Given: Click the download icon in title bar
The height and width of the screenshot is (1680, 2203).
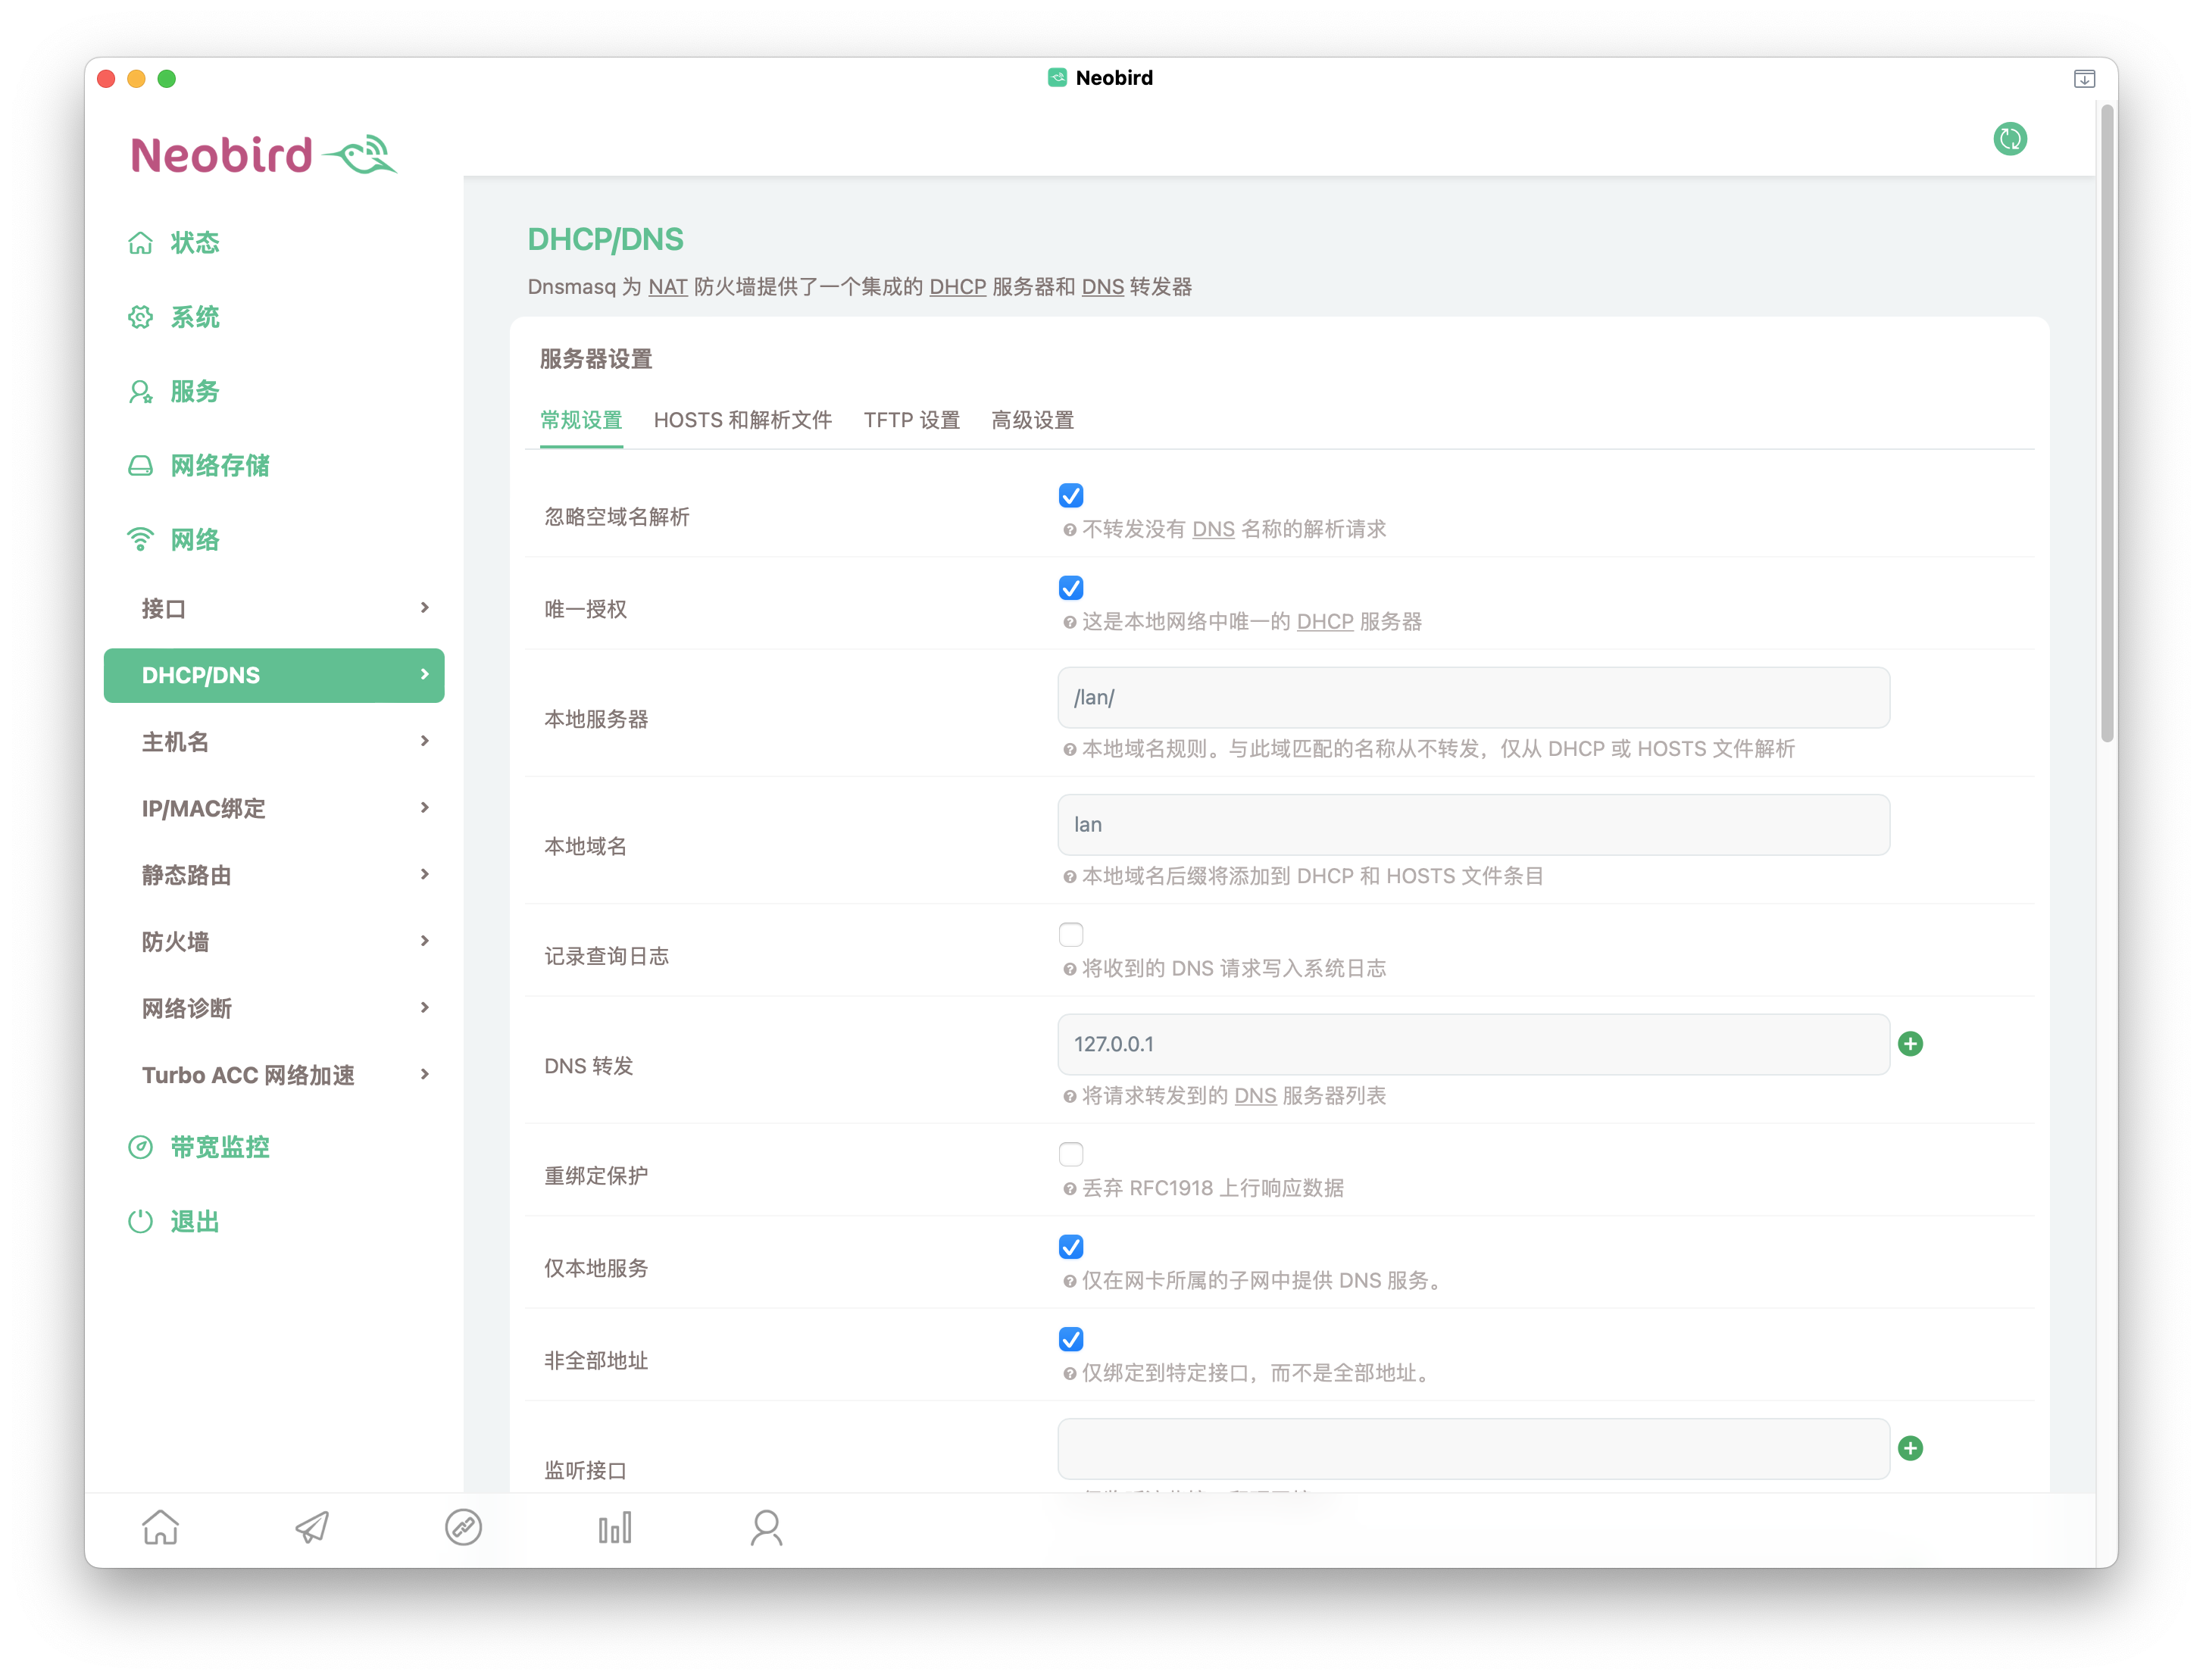Looking at the screenshot, I should click(x=2084, y=79).
